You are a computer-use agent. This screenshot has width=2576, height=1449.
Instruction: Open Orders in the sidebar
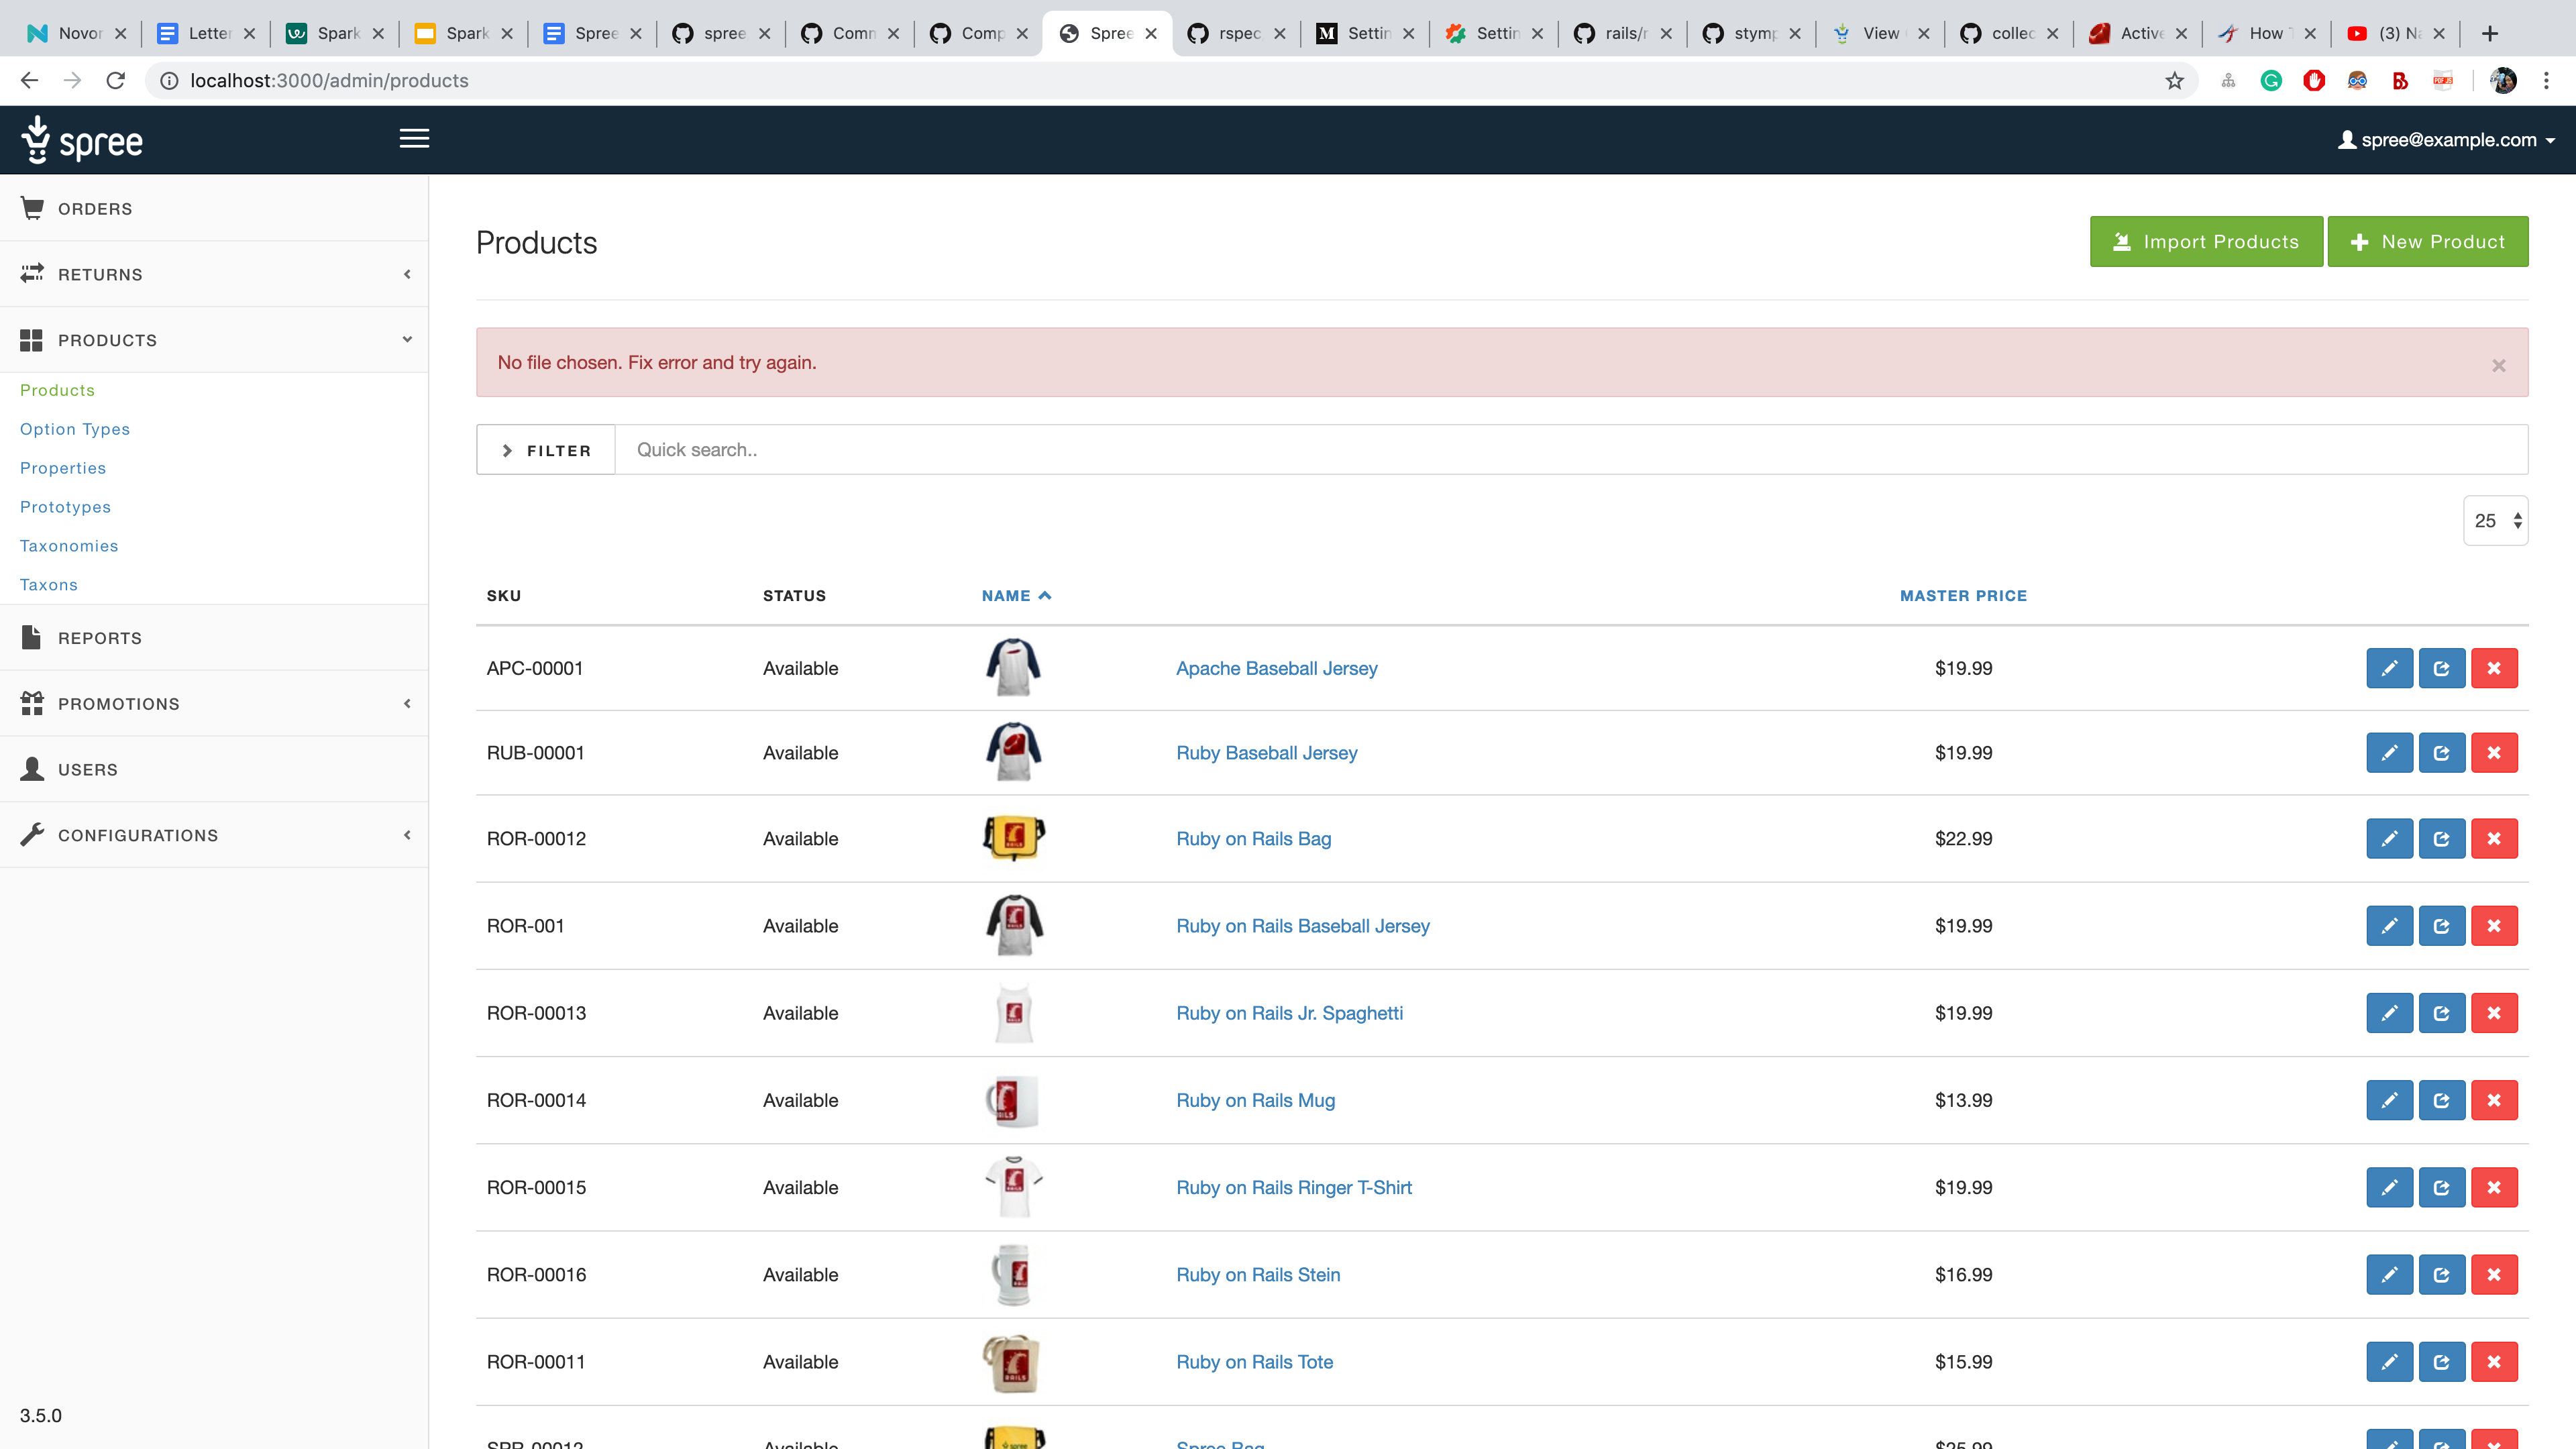(214, 208)
